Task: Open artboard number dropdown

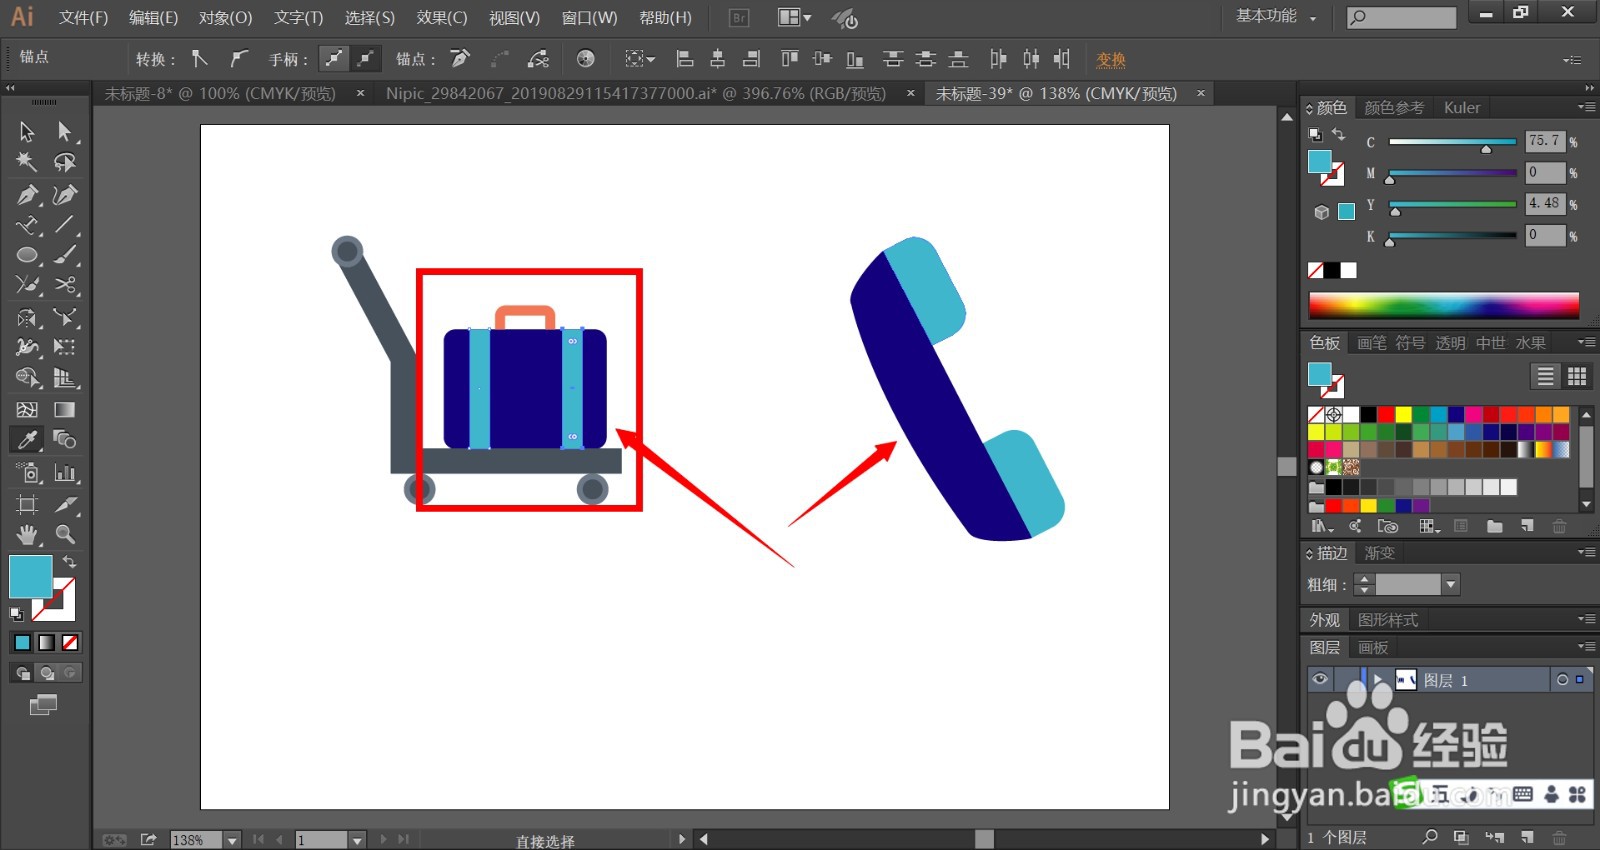Action: pyautogui.click(x=357, y=840)
